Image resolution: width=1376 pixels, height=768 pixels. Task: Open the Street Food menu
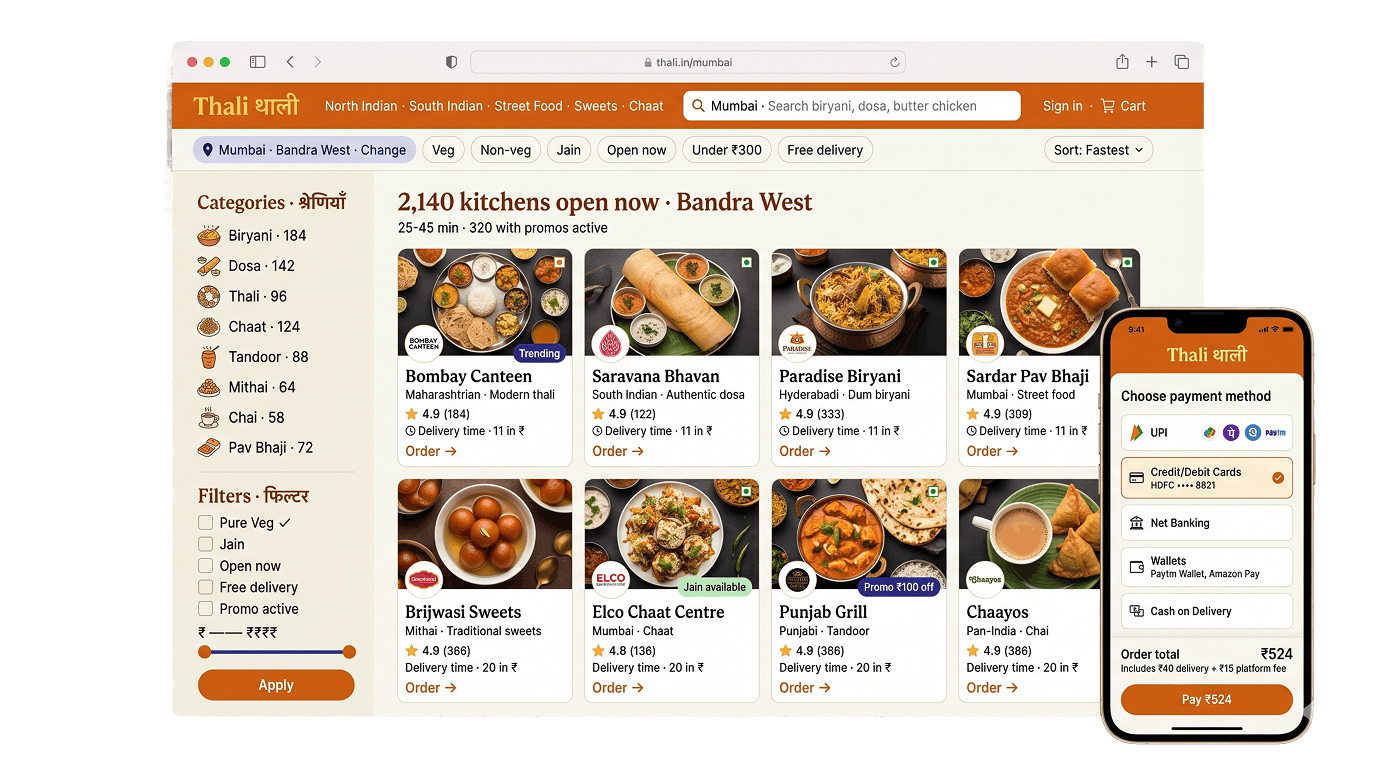[x=528, y=106]
